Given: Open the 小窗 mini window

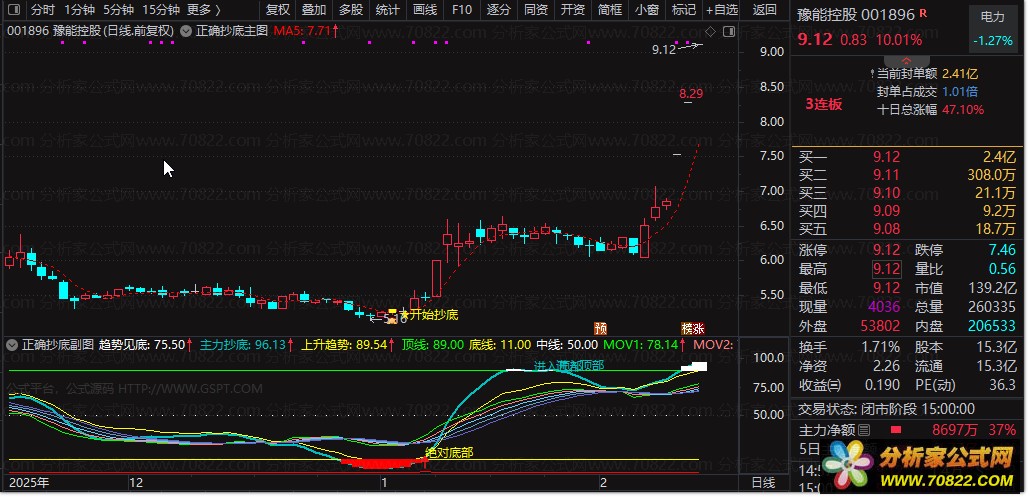Looking at the screenshot, I should point(647,10).
